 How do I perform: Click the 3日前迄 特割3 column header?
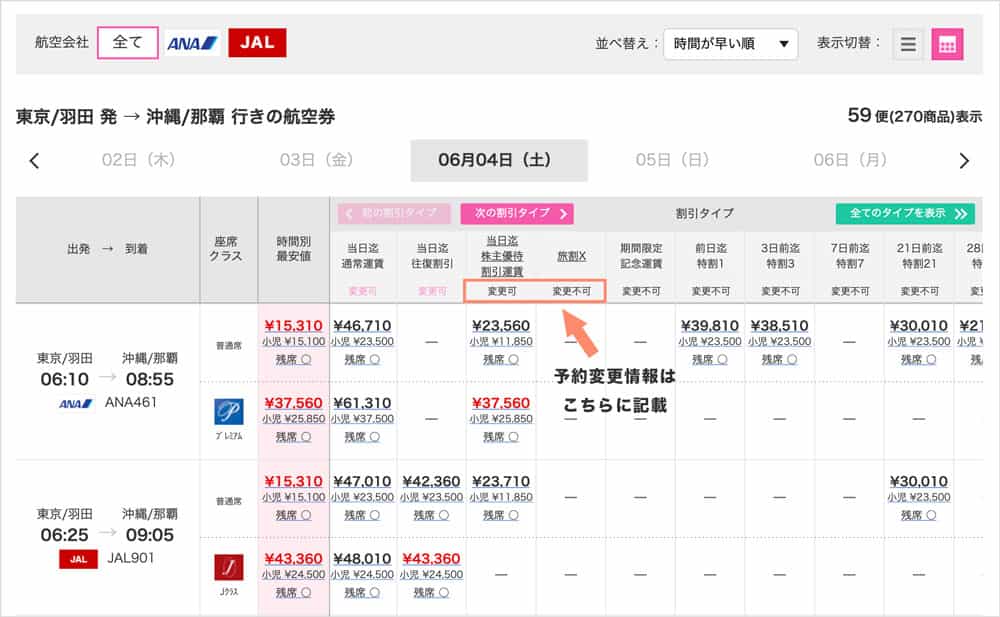click(780, 256)
